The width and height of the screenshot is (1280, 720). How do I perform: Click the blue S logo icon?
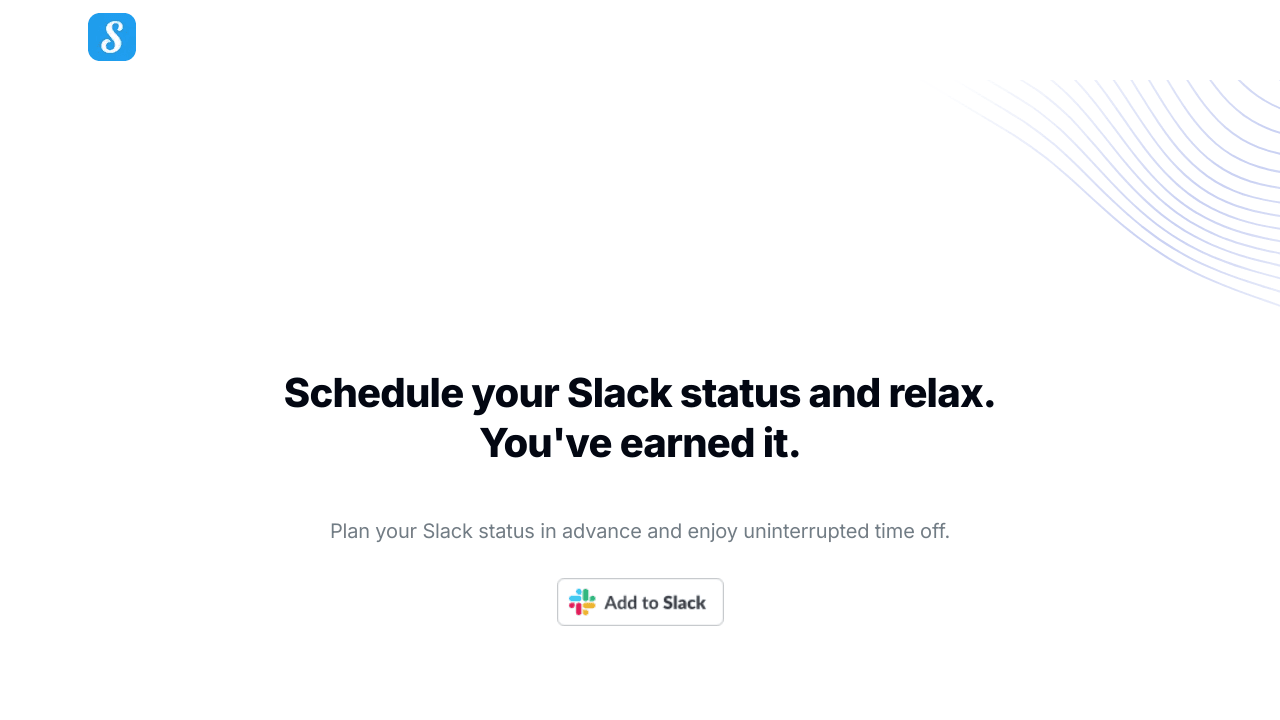(x=112, y=37)
